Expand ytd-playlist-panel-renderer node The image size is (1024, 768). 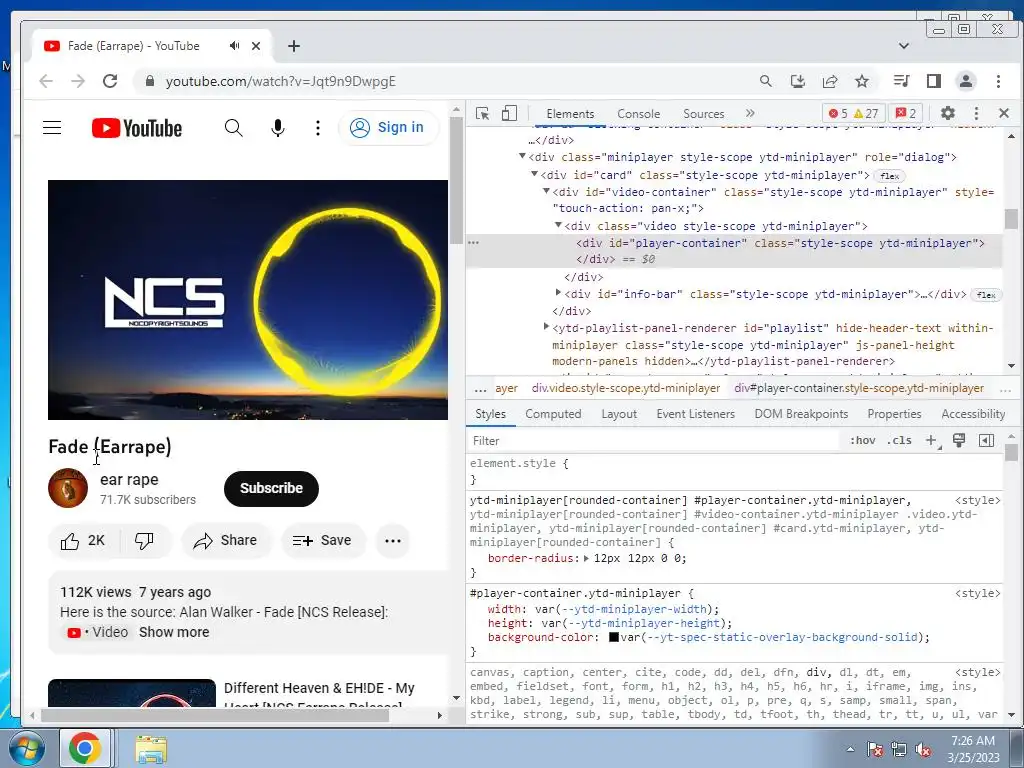[547, 327]
